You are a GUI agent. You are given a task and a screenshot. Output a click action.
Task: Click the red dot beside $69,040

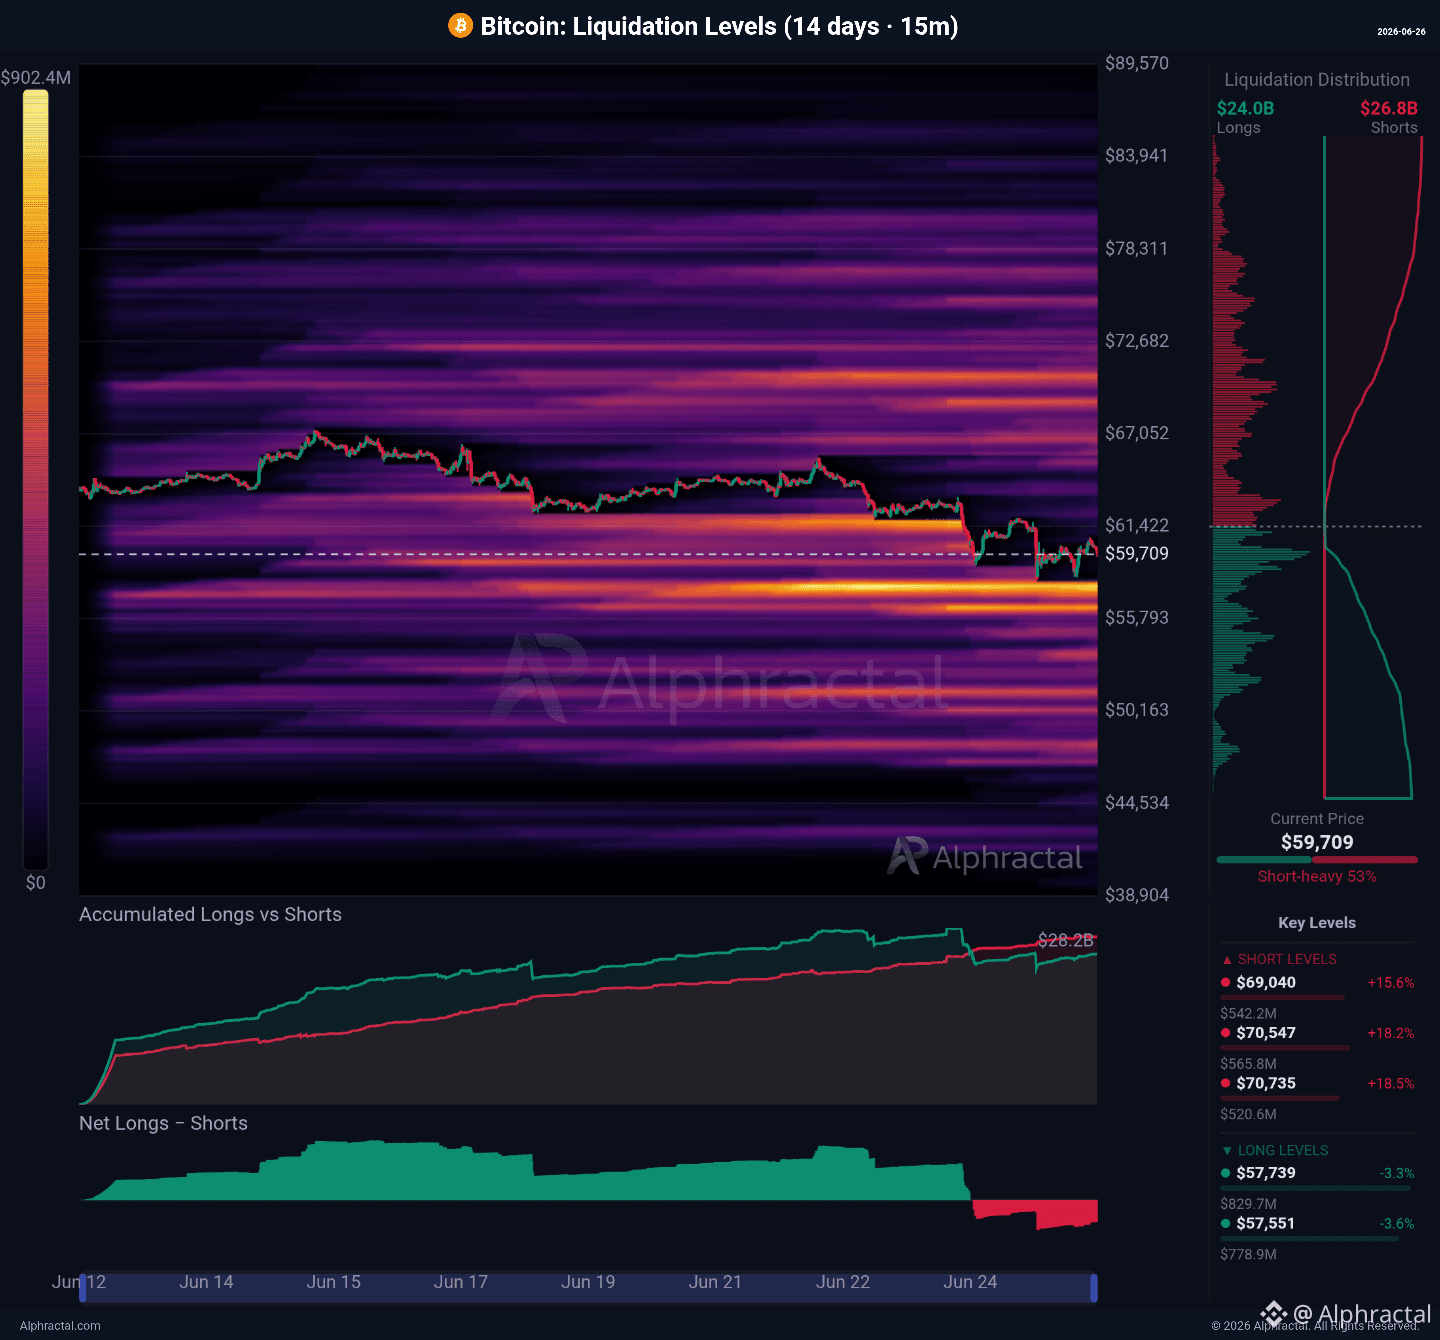[x=1226, y=983]
